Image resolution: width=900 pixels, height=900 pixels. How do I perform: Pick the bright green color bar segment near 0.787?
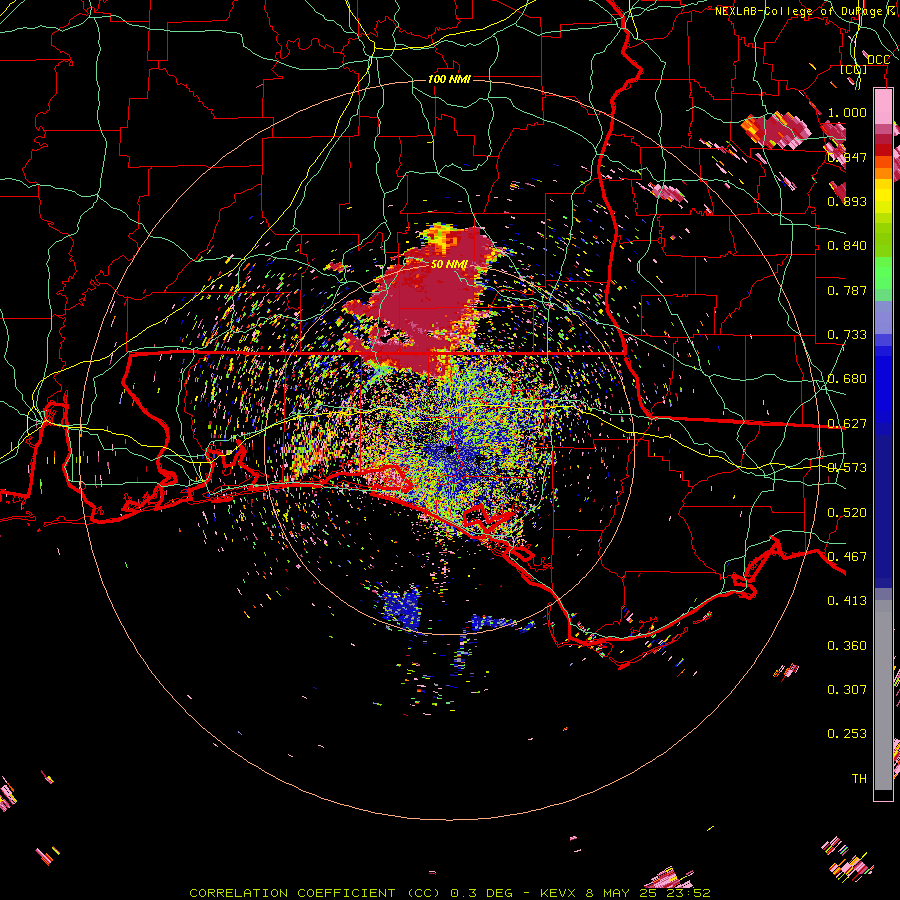click(x=883, y=273)
